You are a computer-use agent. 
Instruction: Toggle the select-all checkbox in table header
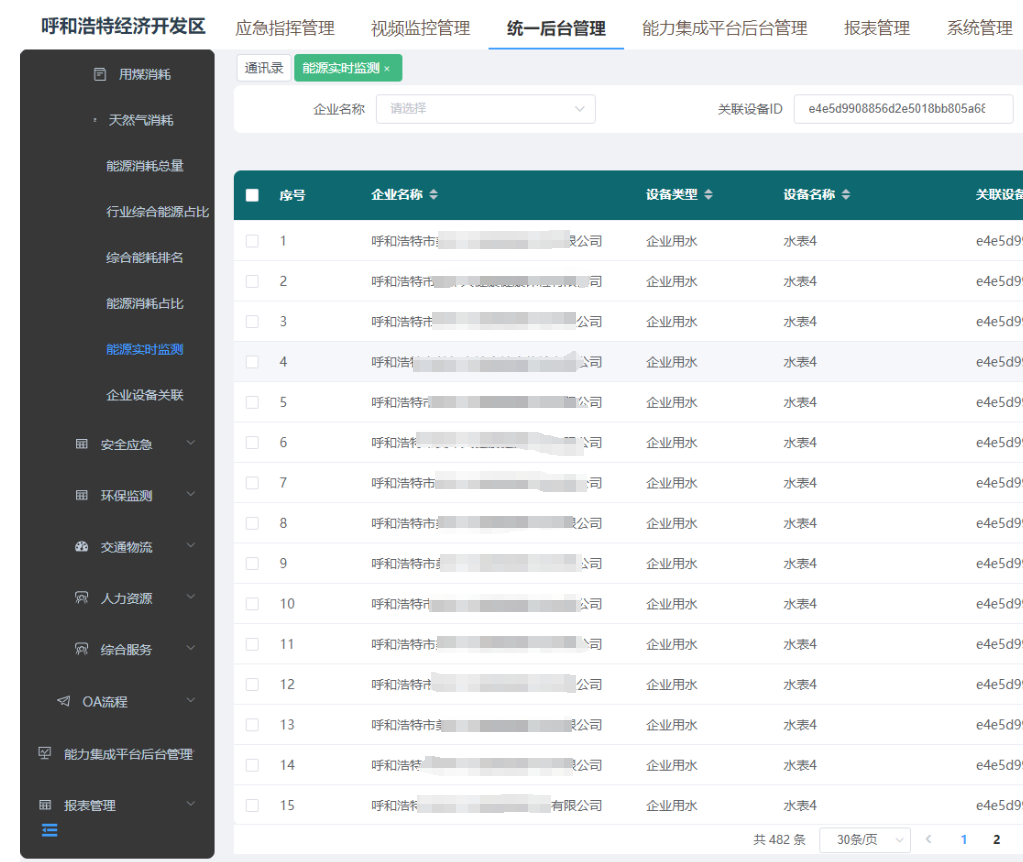[x=252, y=195]
